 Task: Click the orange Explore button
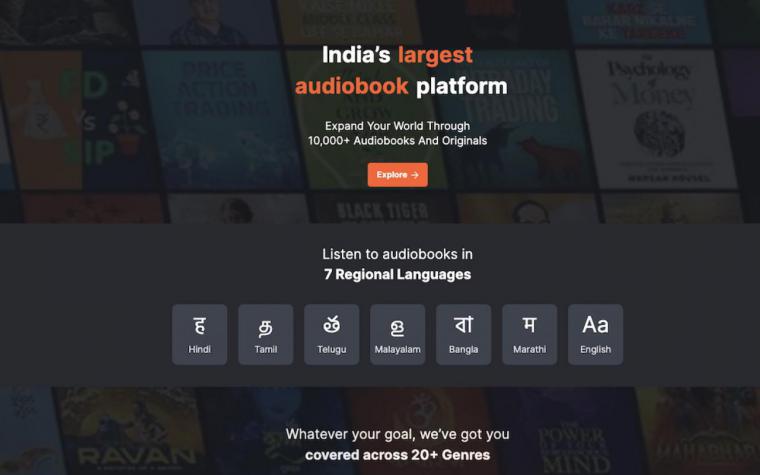[x=397, y=174]
